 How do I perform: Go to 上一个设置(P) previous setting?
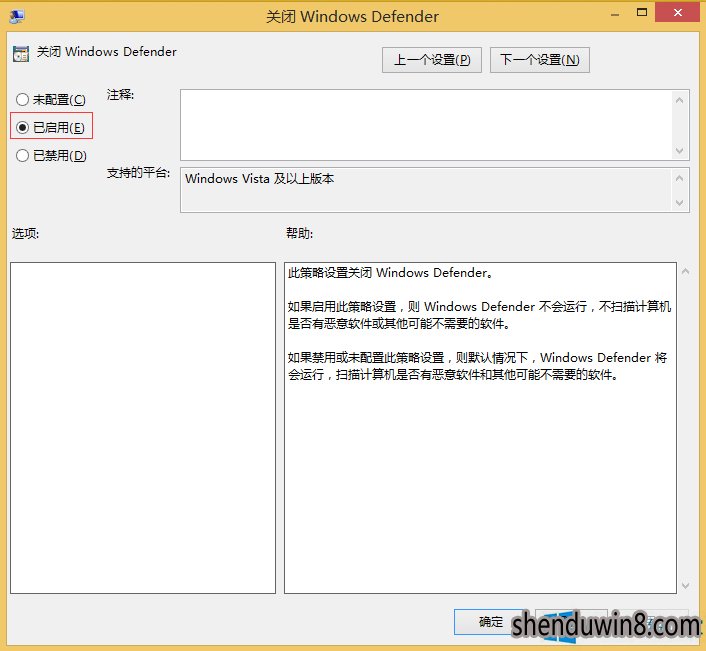pyautogui.click(x=431, y=60)
